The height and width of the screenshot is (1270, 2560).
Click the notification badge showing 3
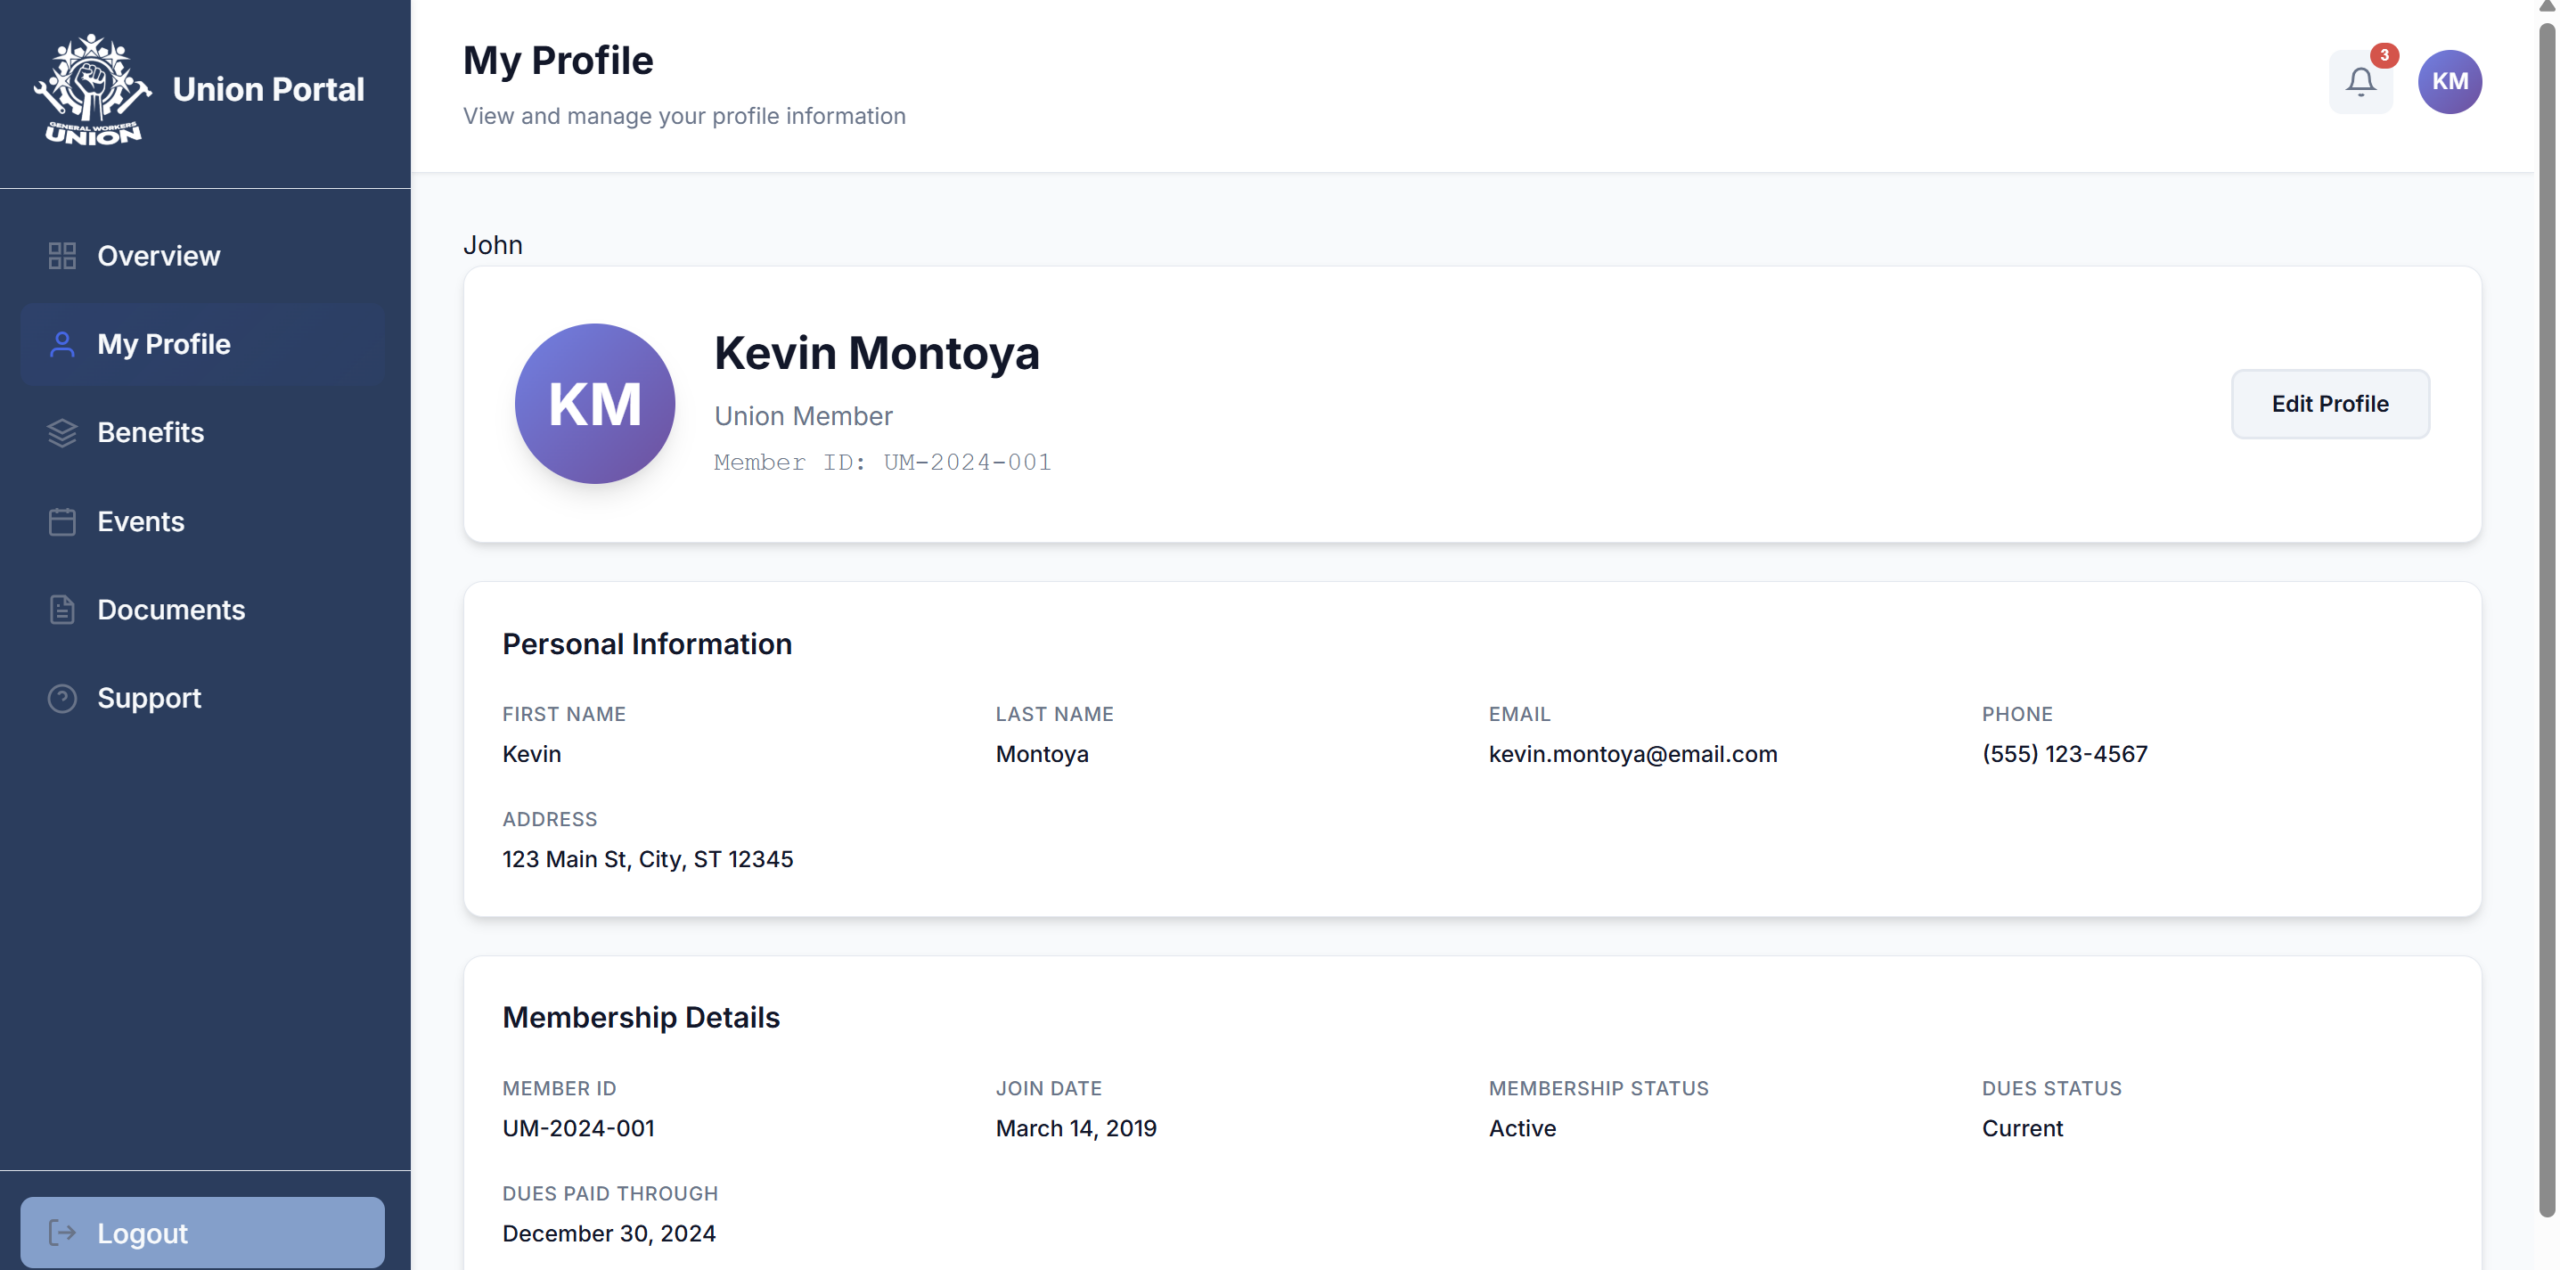2386,57
